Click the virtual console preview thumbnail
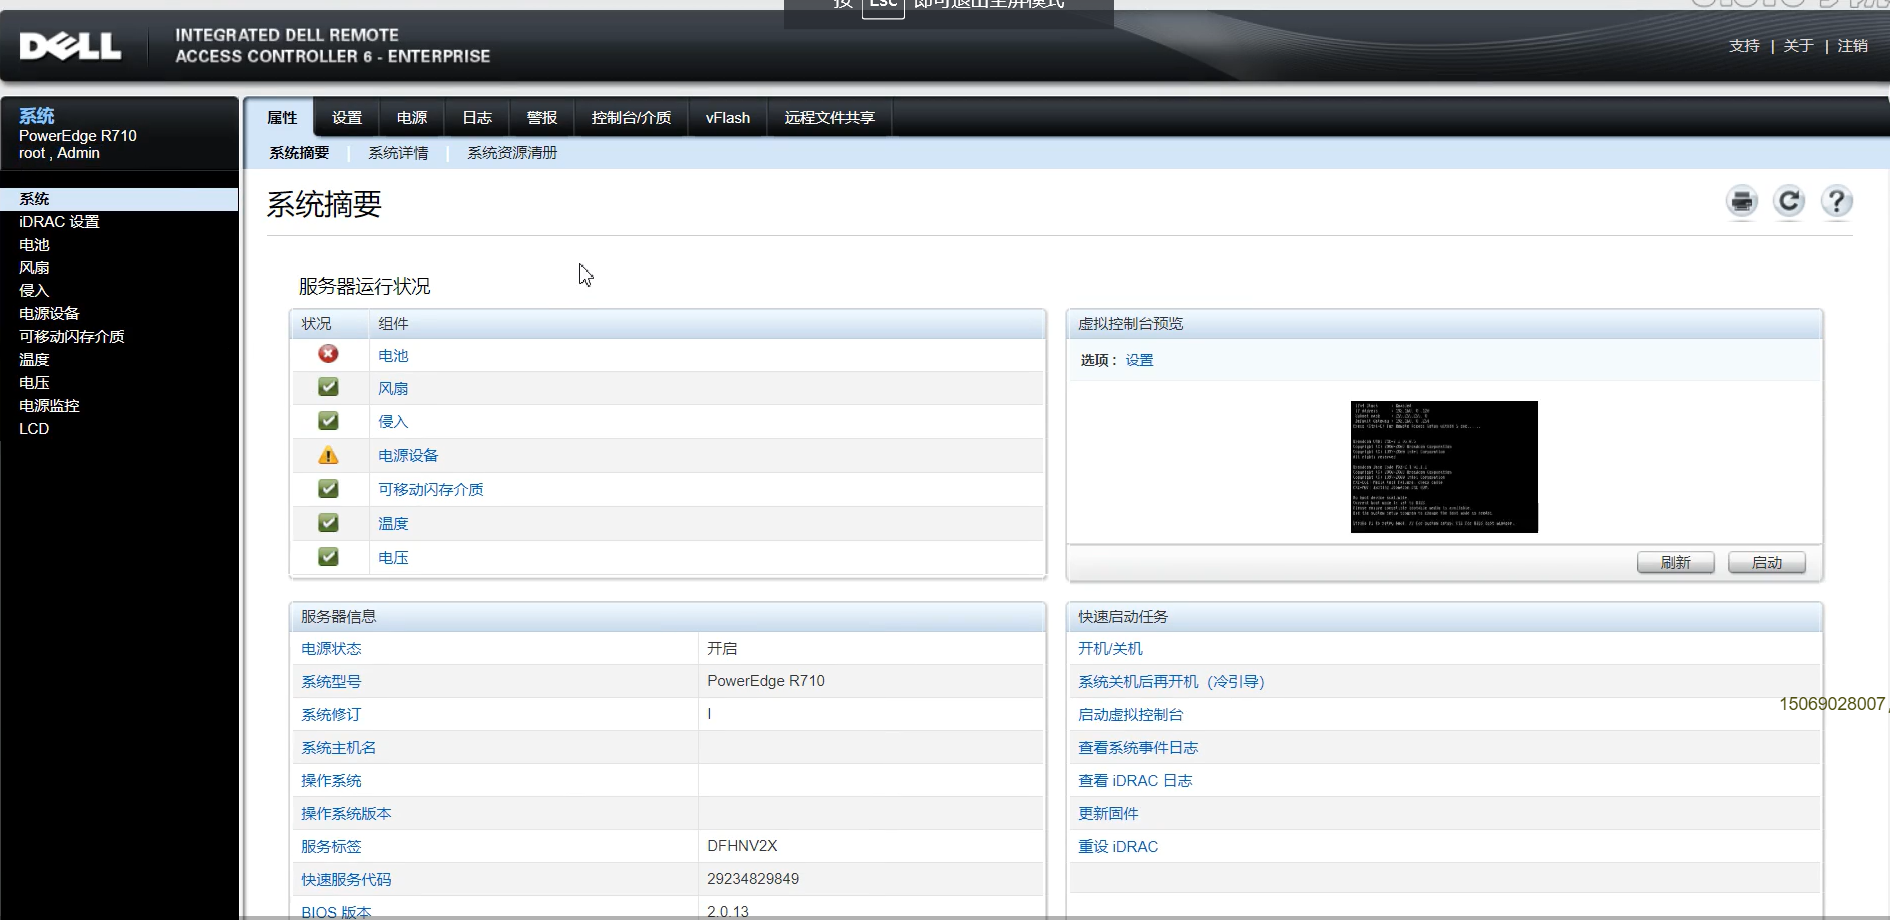The image size is (1890, 920). 1444,467
